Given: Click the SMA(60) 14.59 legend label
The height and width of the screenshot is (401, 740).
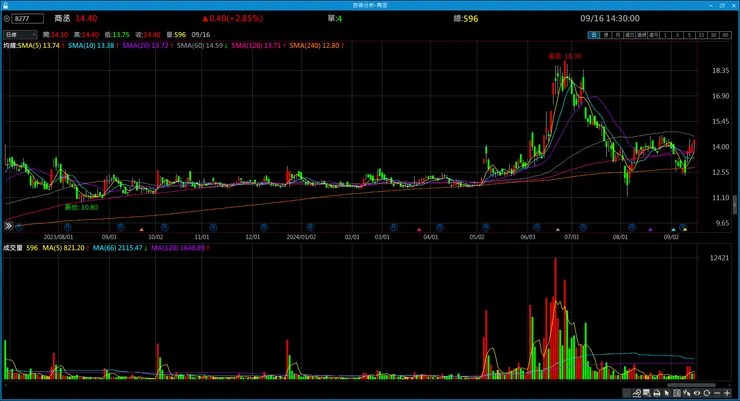Looking at the screenshot, I should click(200, 45).
